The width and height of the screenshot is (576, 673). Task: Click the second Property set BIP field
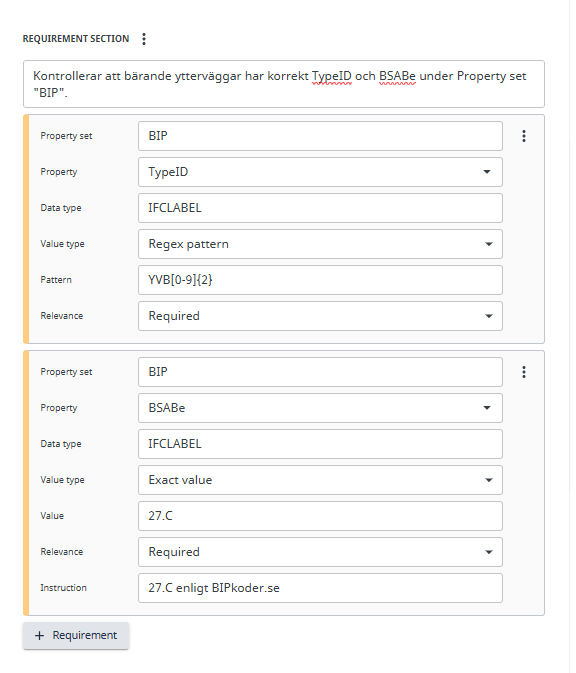(x=320, y=372)
